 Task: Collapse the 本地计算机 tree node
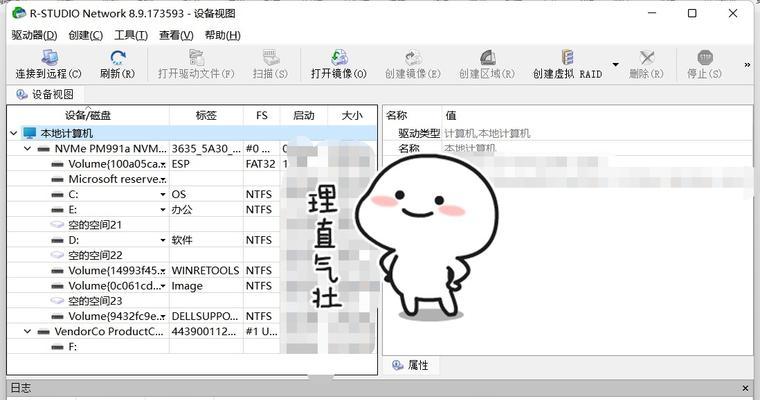(14, 133)
